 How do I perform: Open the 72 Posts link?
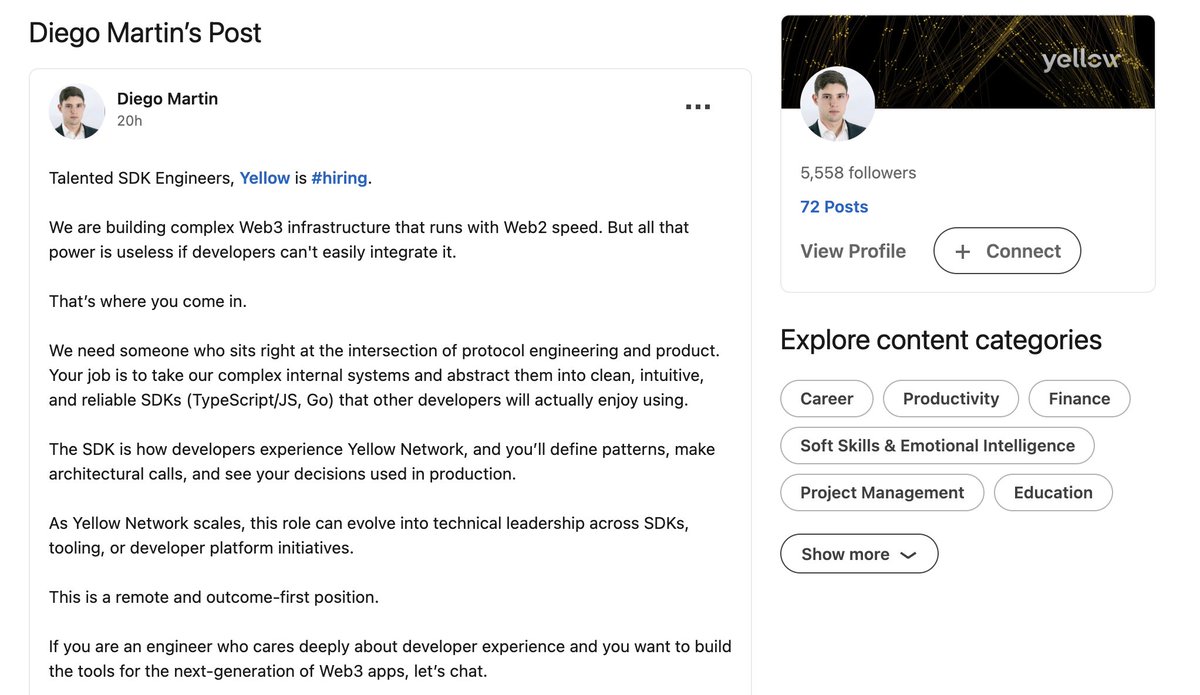pyautogui.click(x=834, y=207)
